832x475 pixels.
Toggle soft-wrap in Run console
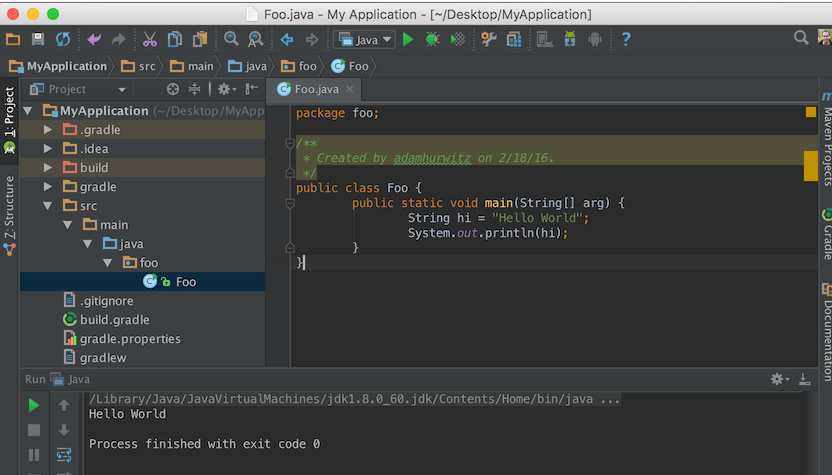tap(64, 455)
